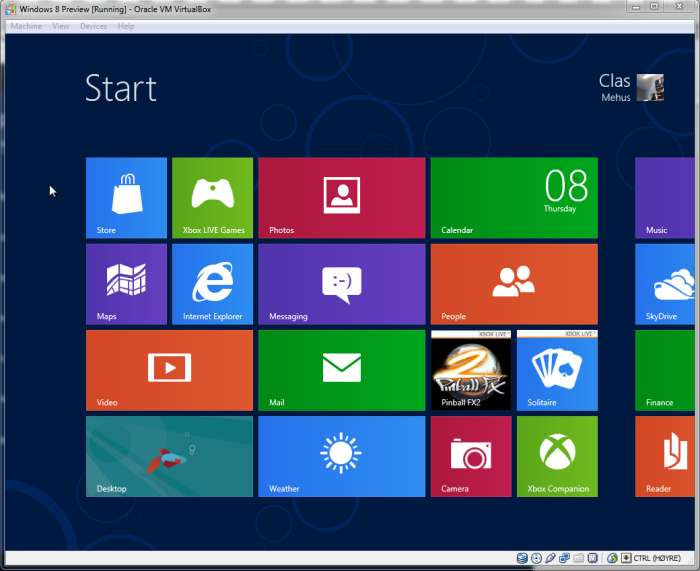The image size is (700, 571).
Task: Open the Mail tile
Action: pyautogui.click(x=342, y=370)
